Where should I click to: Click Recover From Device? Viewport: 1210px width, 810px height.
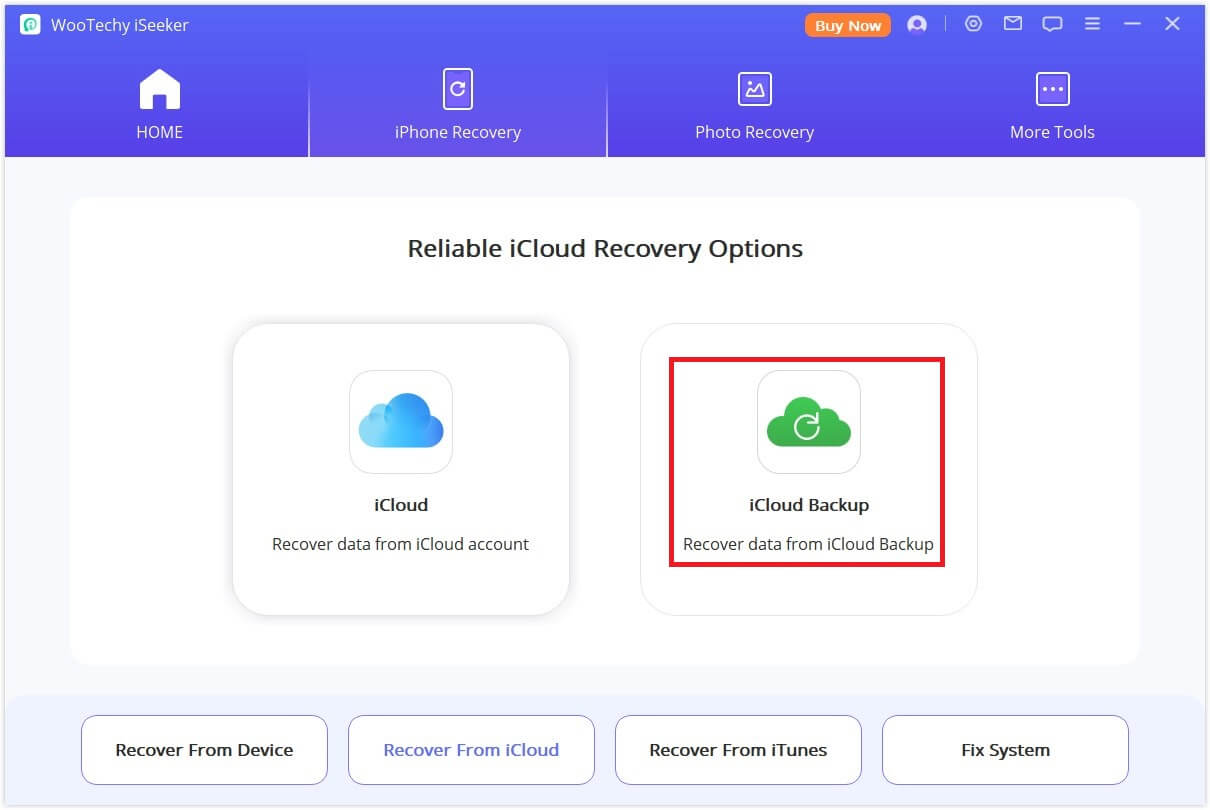pos(204,749)
